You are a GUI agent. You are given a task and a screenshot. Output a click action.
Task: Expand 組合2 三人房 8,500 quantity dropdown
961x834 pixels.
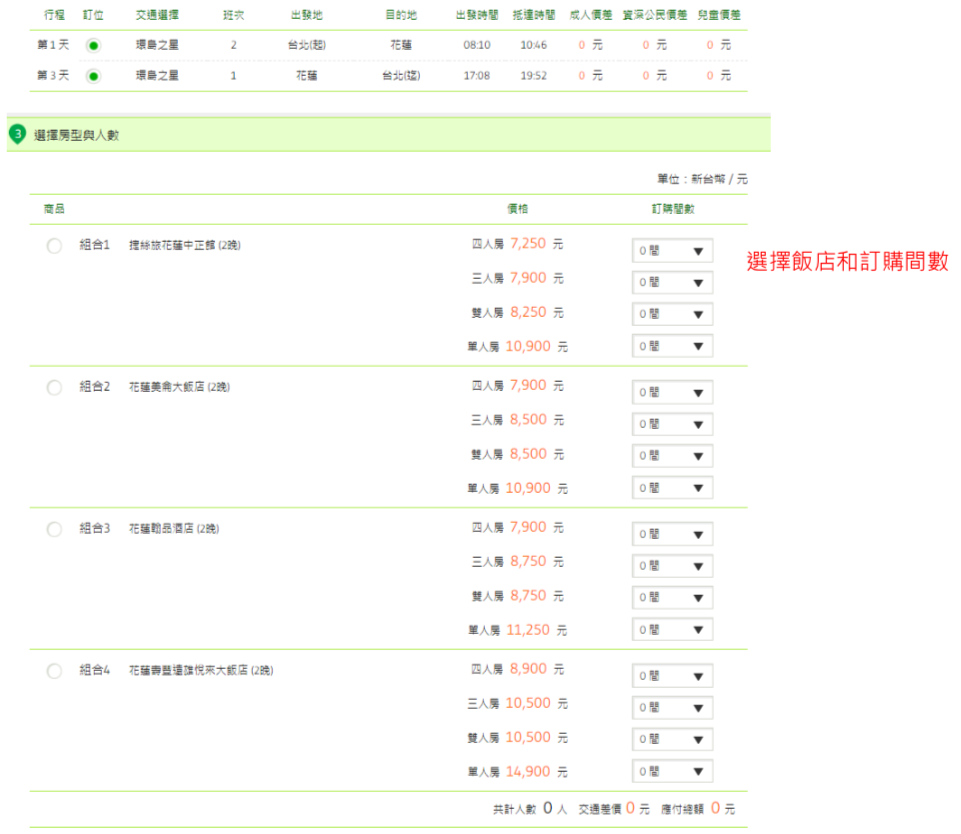672,424
